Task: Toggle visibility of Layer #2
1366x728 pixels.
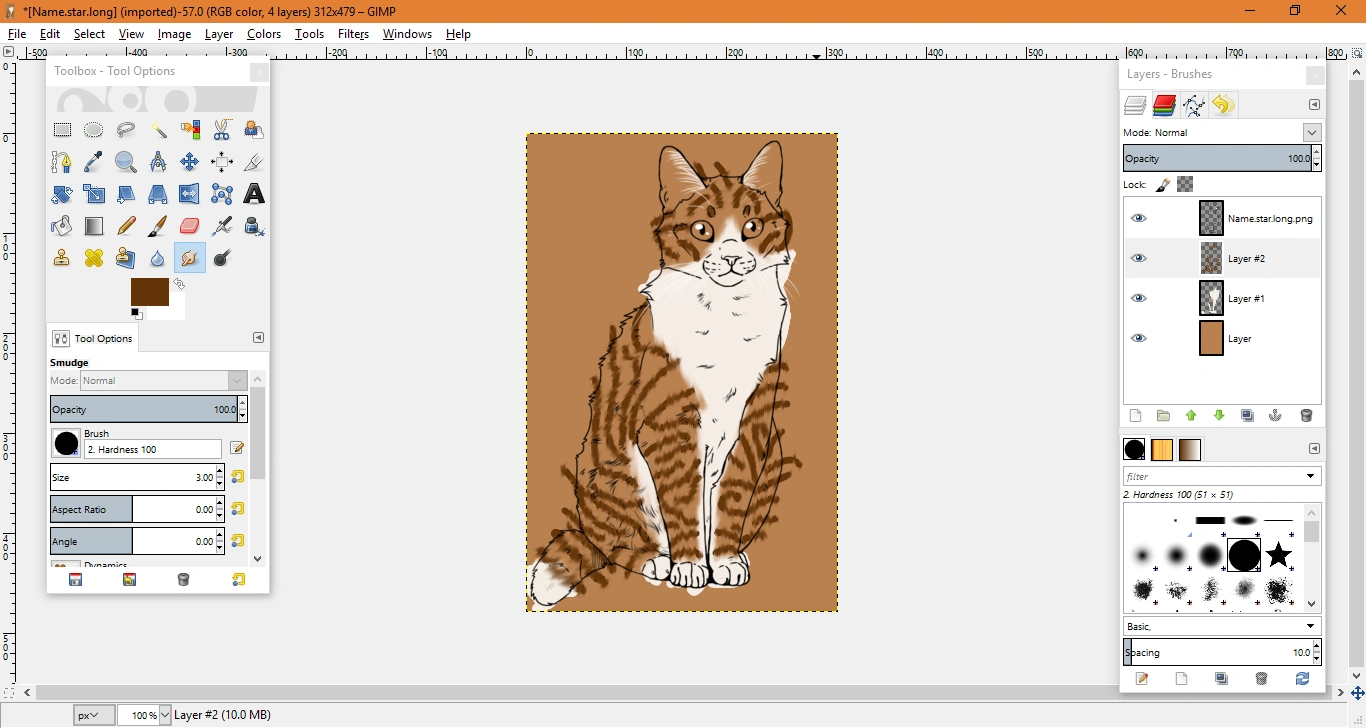Action: click(1139, 258)
